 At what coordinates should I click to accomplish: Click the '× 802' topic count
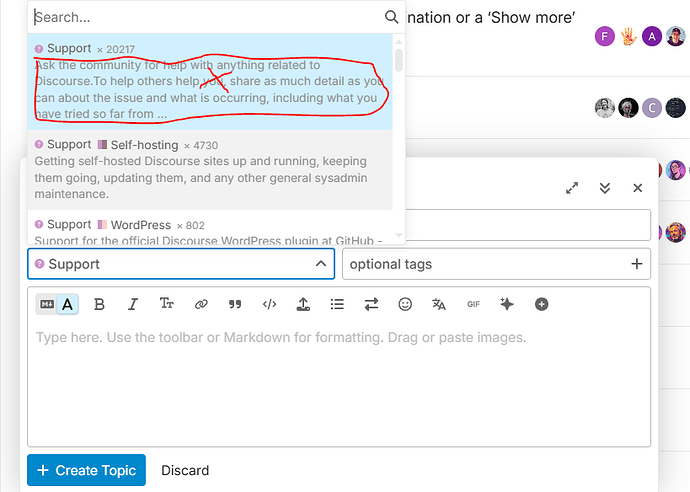click(x=191, y=225)
